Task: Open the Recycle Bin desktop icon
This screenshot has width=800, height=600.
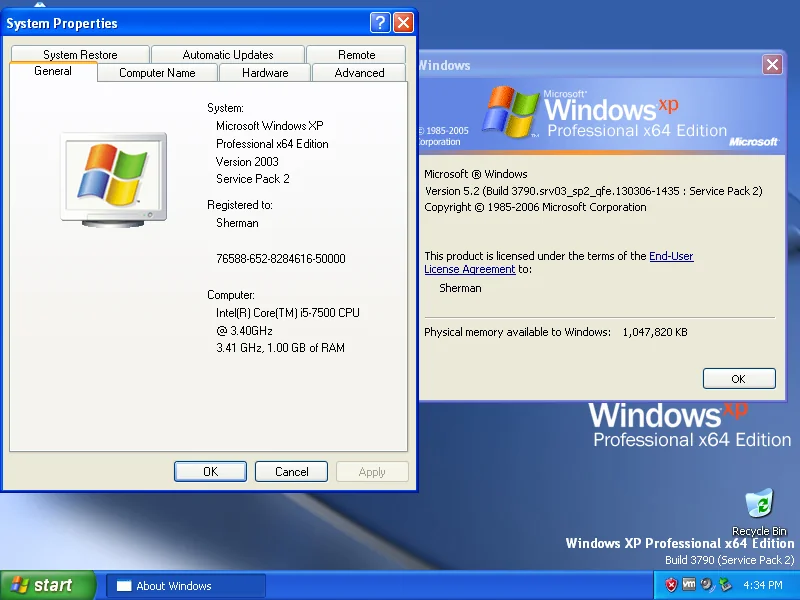Action: (759, 510)
